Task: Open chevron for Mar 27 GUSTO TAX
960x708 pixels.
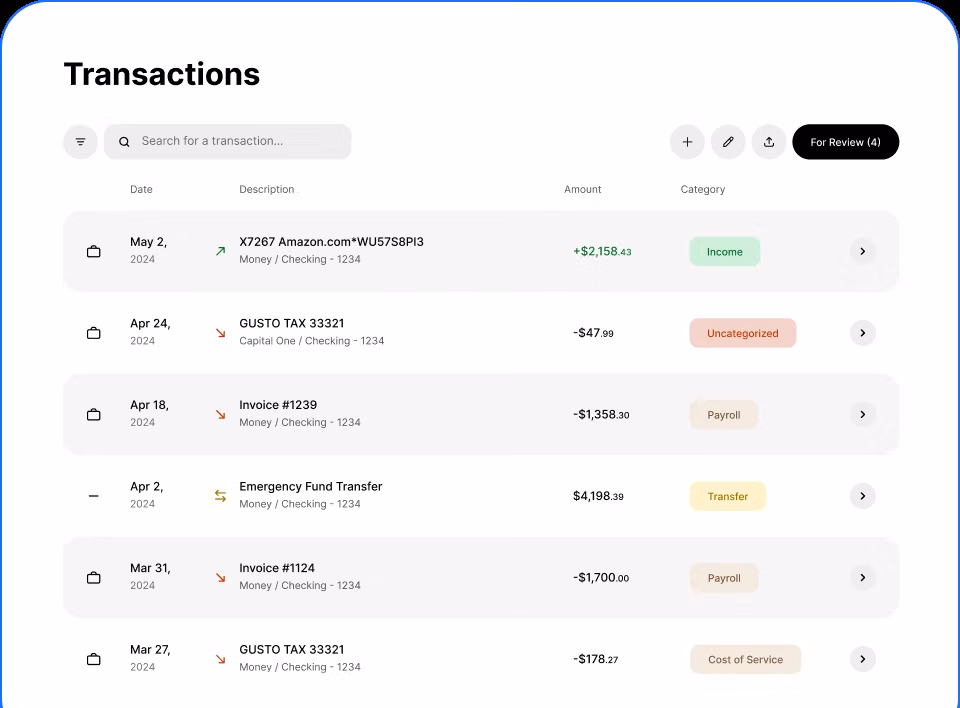Action: pyautogui.click(x=862, y=659)
